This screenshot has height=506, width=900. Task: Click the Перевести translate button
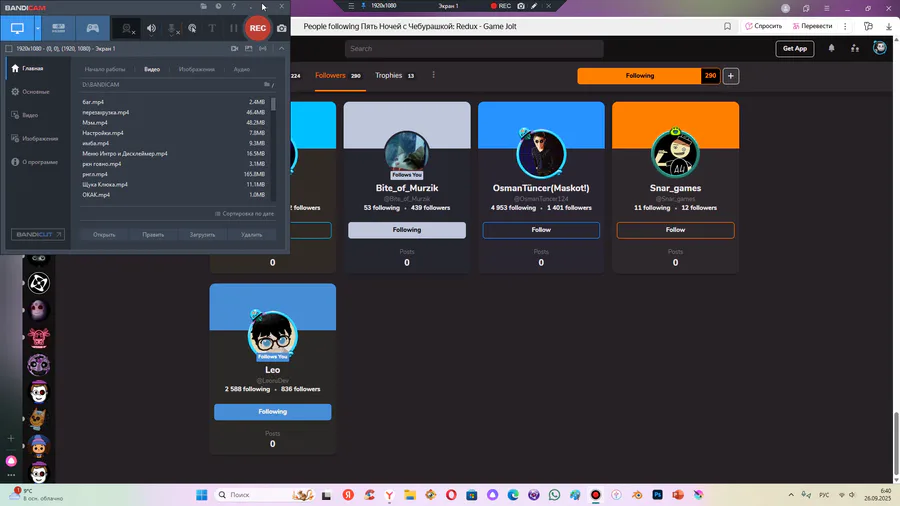pyautogui.click(x=812, y=26)
